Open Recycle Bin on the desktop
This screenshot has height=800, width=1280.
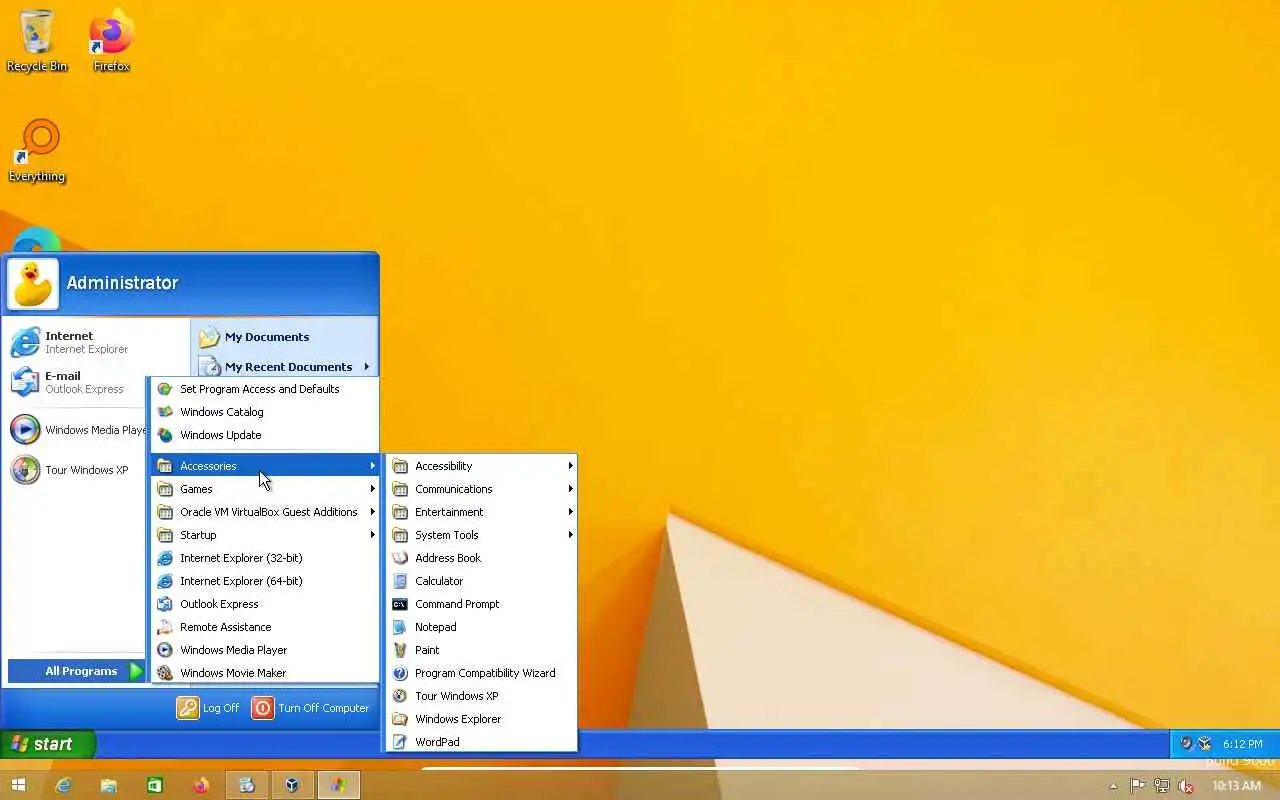(37, 41)
